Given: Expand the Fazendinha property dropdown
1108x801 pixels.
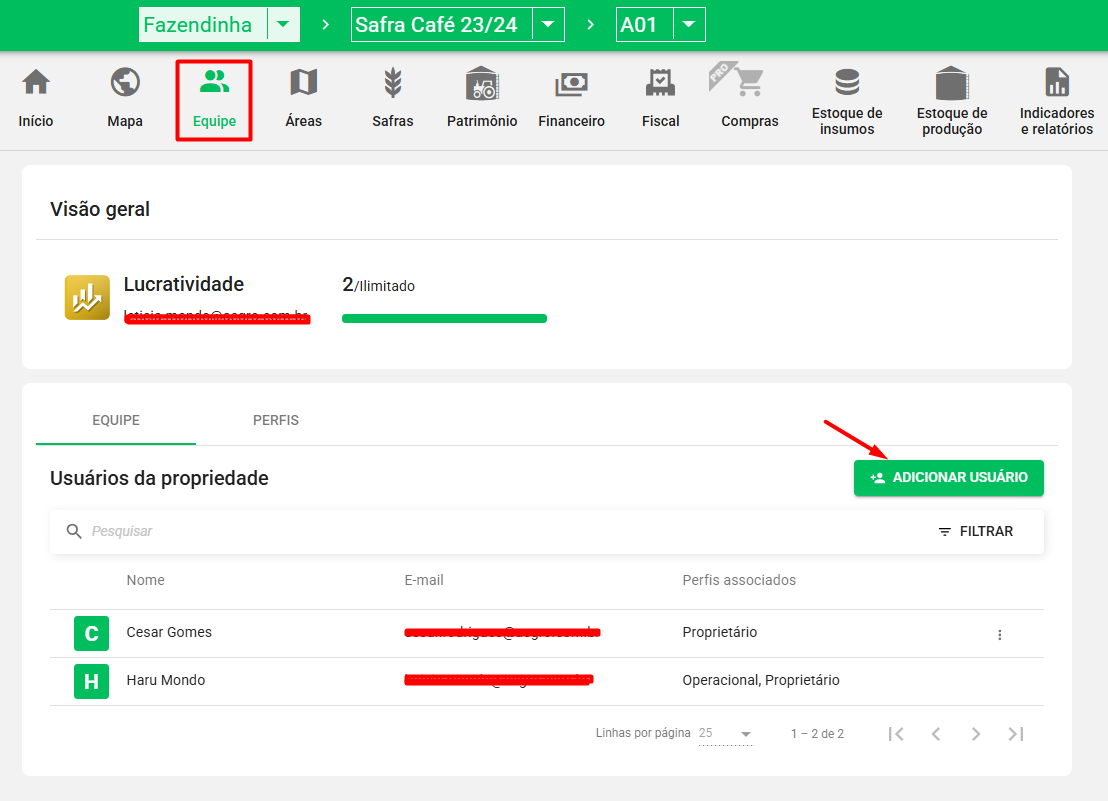Looking at the screenshot, I should [x=284, y=25].
